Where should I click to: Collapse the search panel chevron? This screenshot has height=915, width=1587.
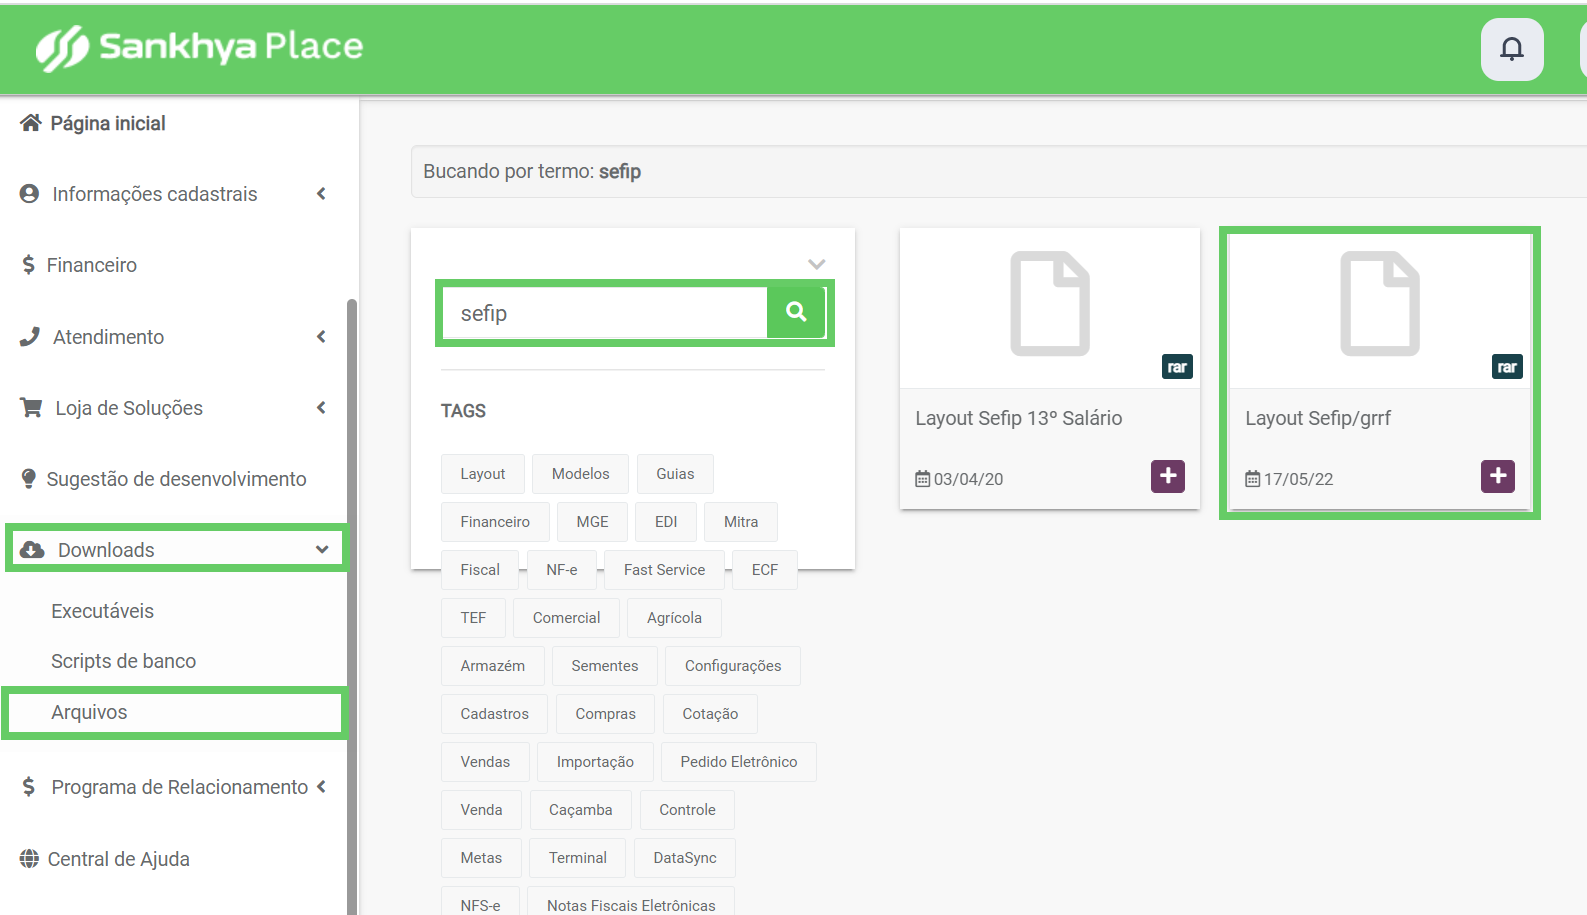click(817, 264)
